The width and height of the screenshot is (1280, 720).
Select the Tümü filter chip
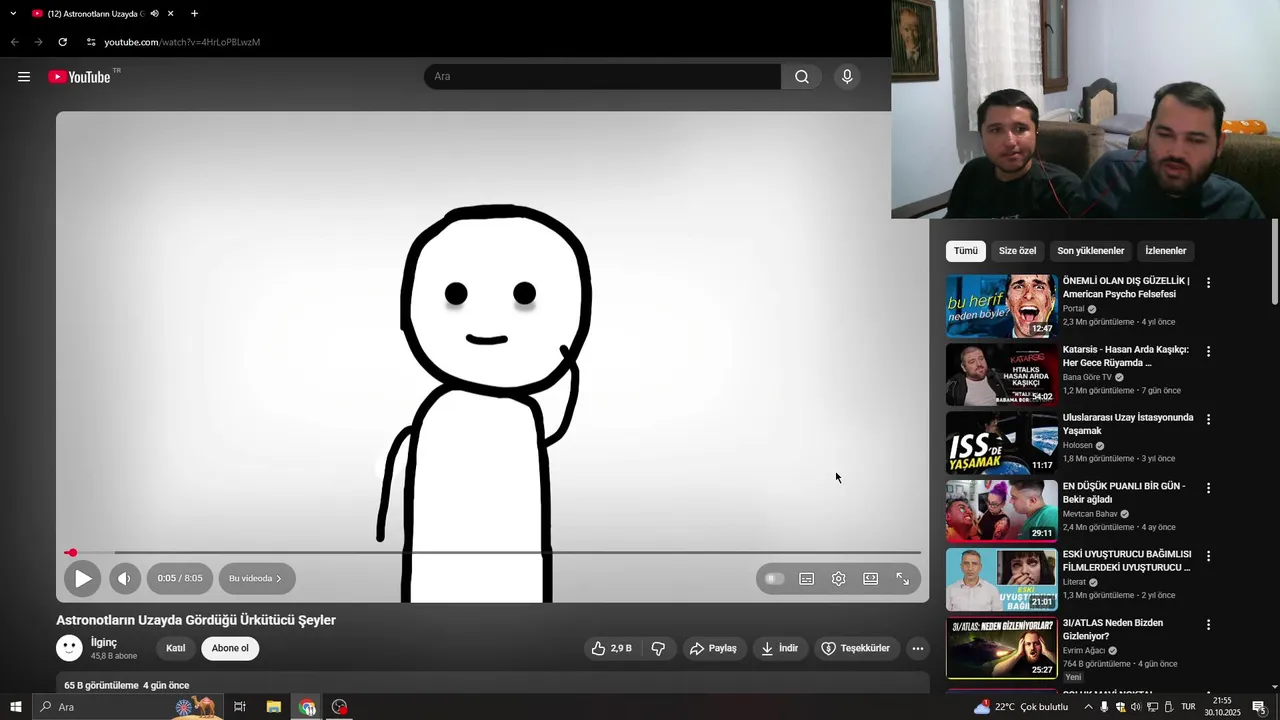point(966,251)
